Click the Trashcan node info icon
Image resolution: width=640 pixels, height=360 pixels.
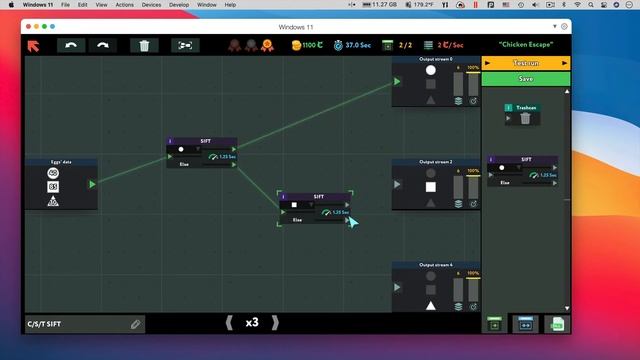508,108
